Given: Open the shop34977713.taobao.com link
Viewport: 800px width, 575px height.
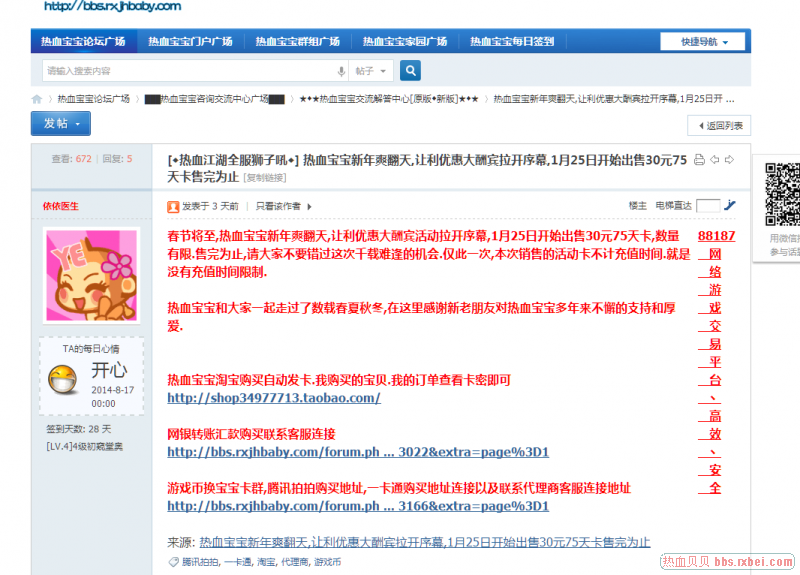Looking at the screenshot, I should (x=273, y=398).
